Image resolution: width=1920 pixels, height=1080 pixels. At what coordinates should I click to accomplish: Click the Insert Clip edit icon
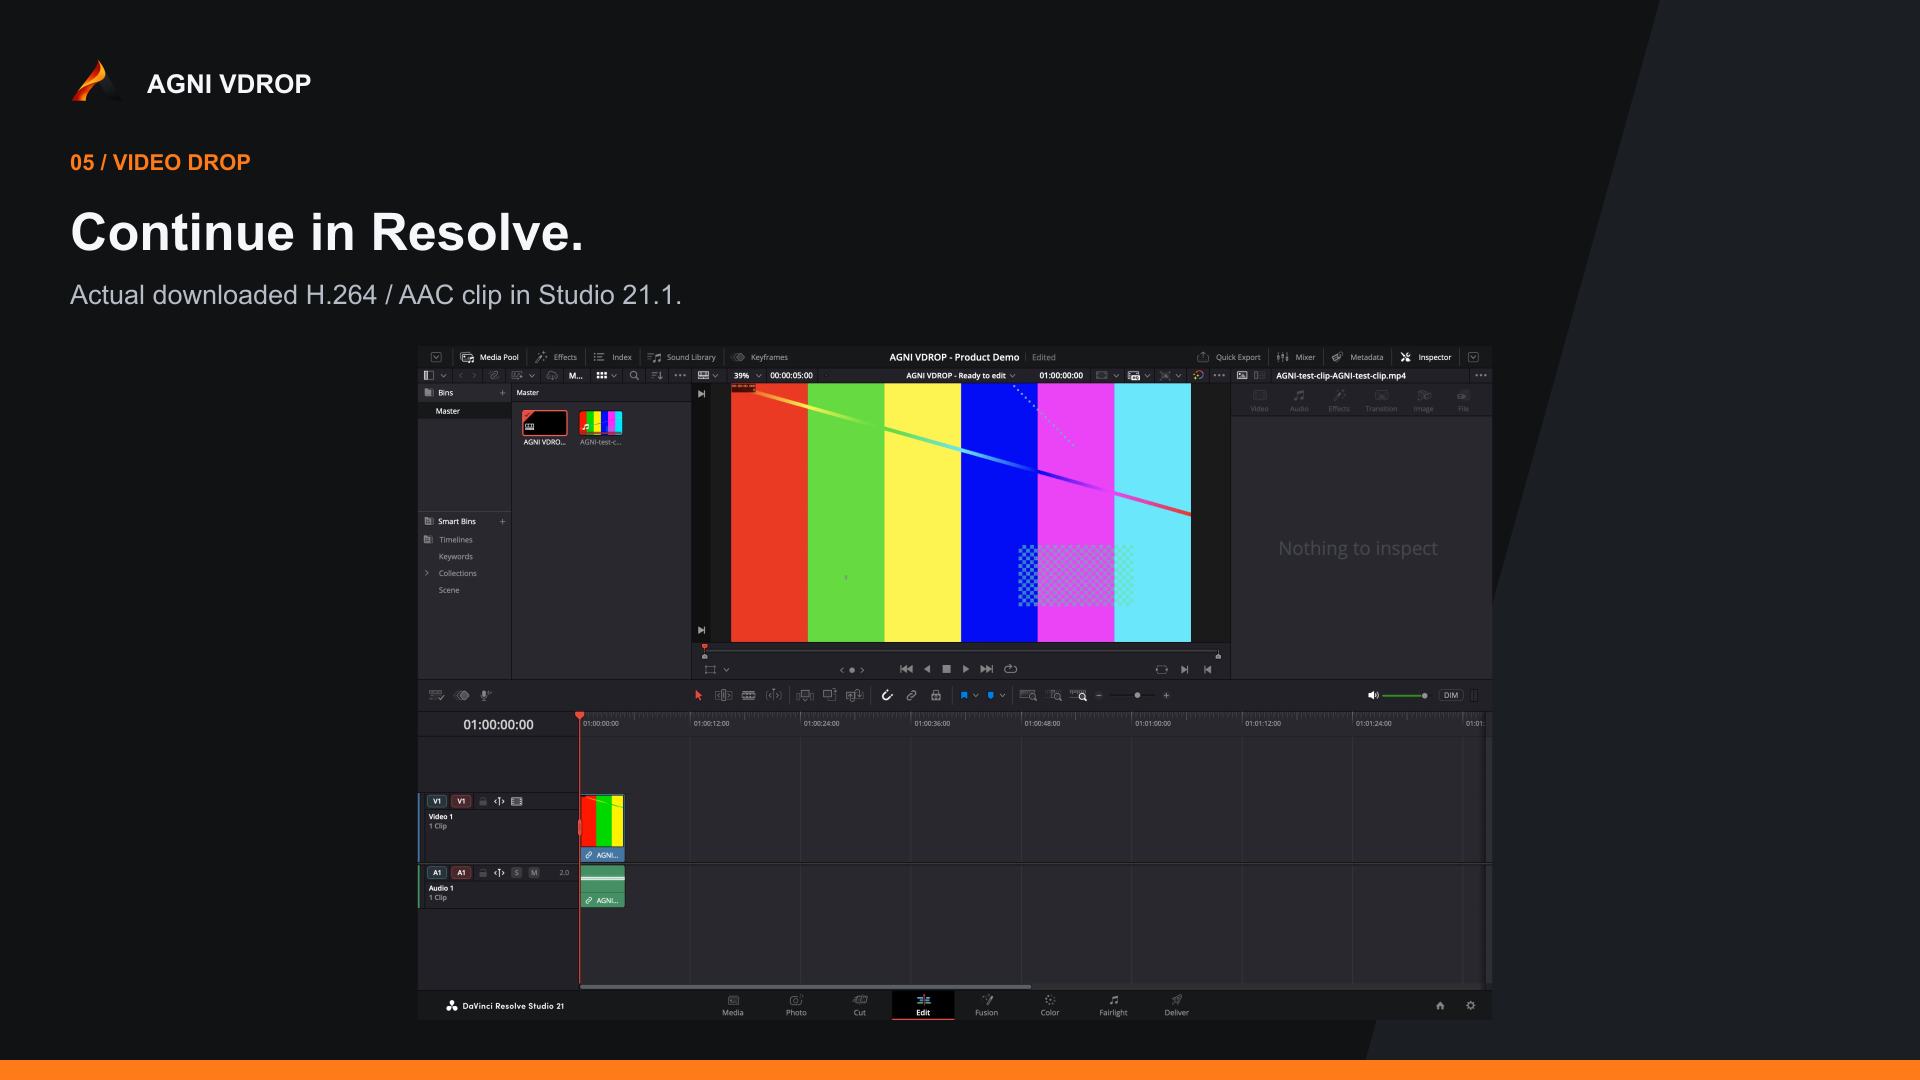[x=805, y=695]
